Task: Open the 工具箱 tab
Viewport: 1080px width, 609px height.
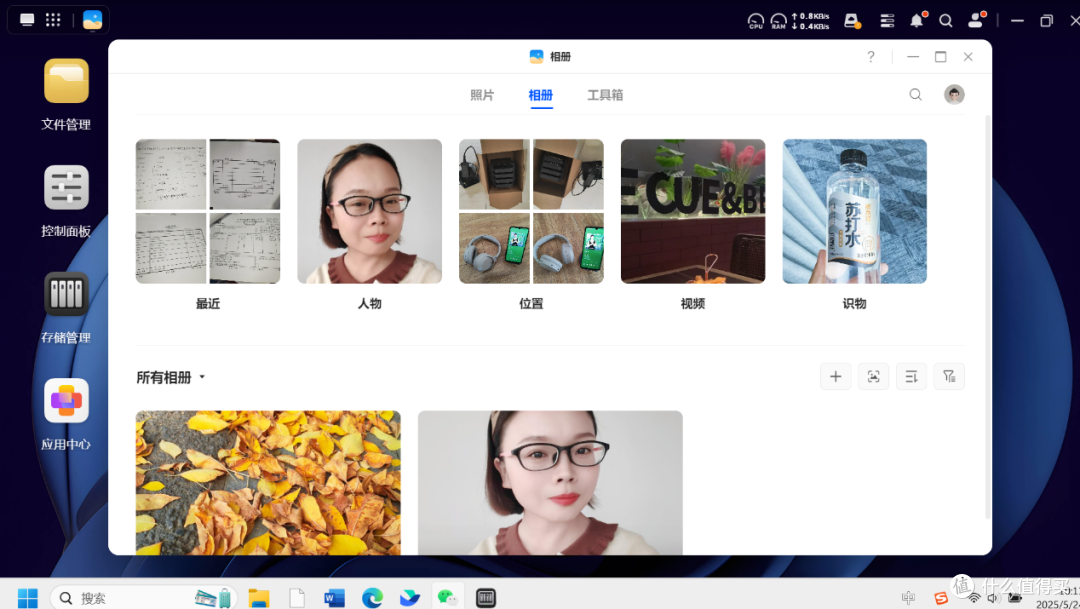Action: 605,95
